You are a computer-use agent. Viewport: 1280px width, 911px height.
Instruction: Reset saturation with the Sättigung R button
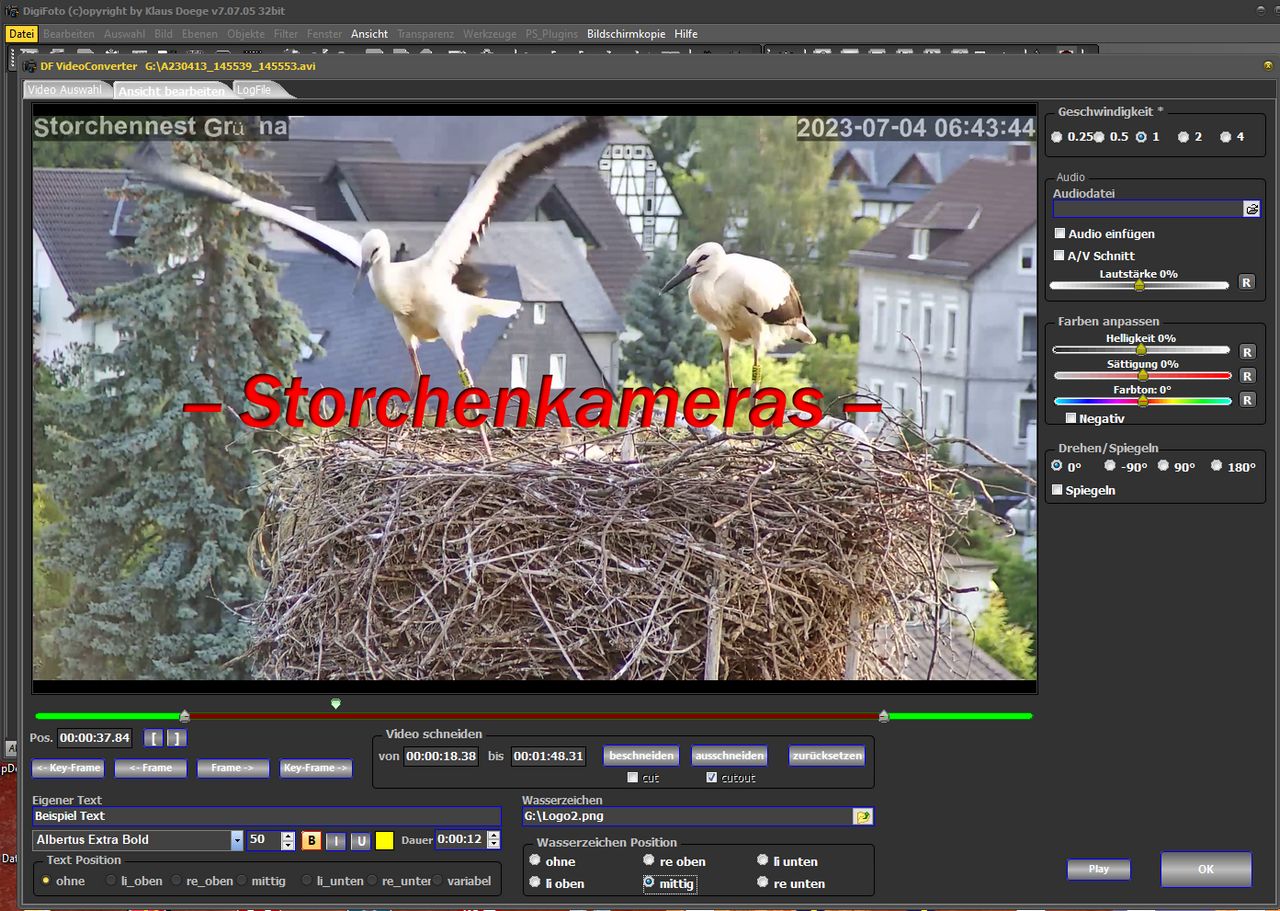(1247, 376)
